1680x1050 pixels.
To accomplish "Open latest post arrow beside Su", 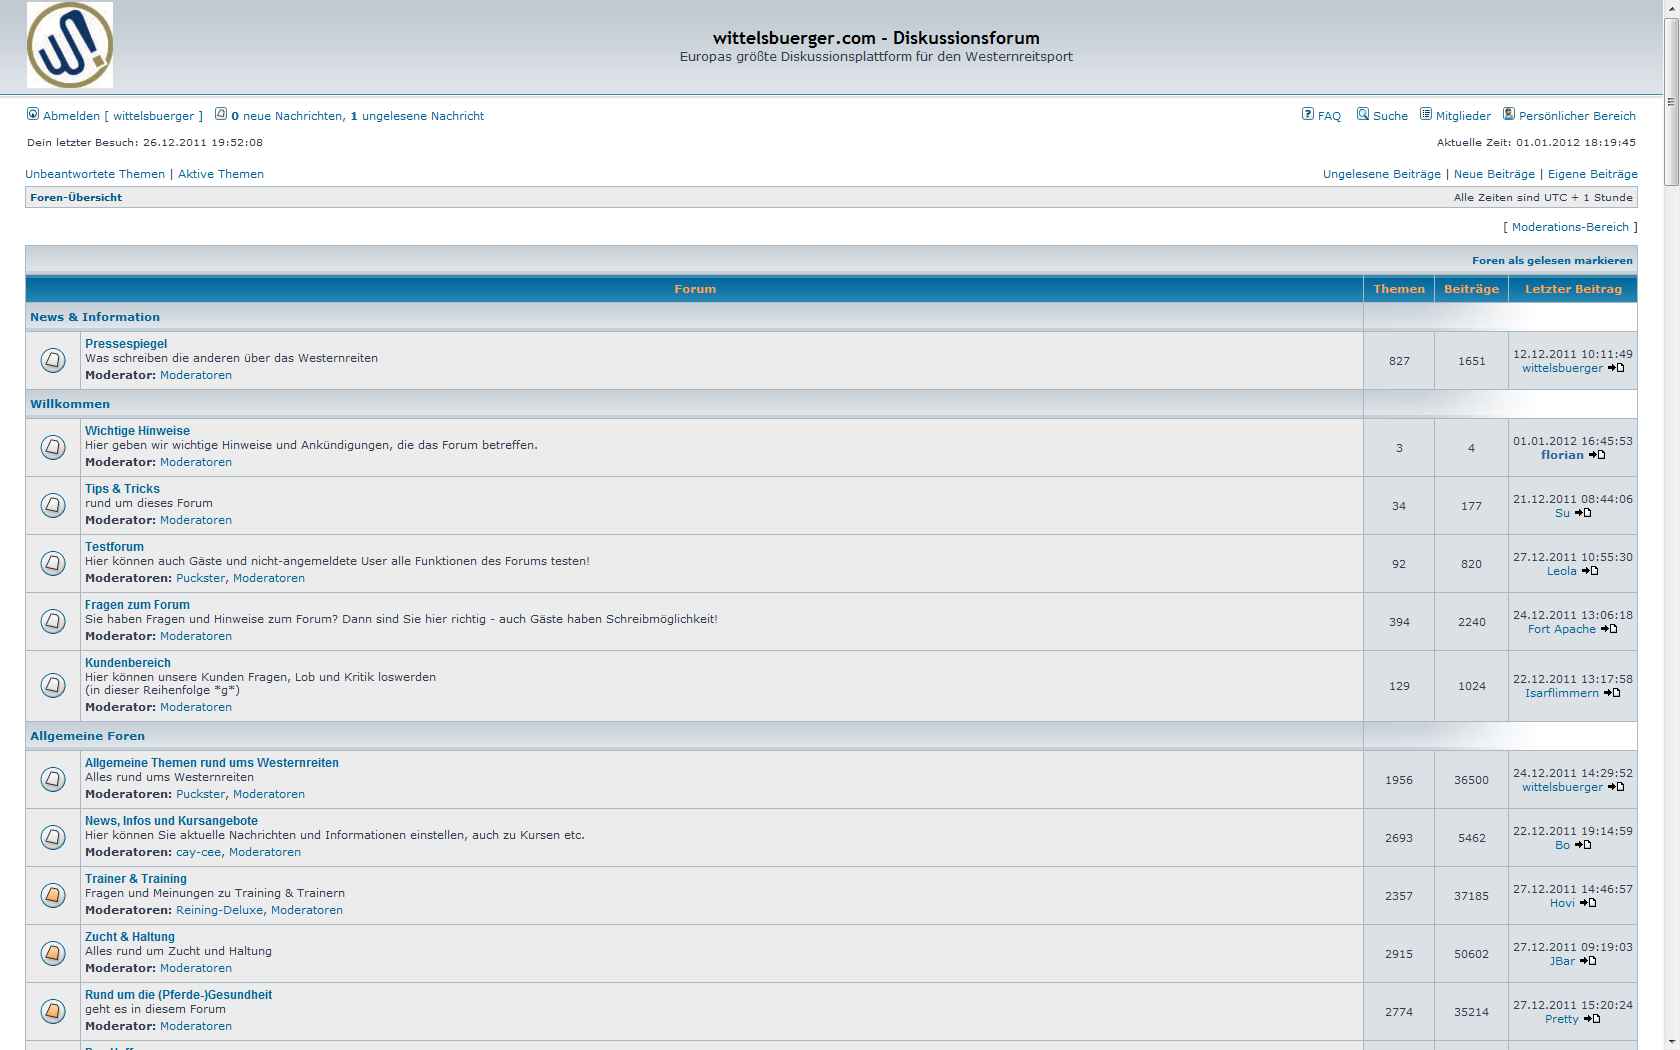I will [1583, 513].
